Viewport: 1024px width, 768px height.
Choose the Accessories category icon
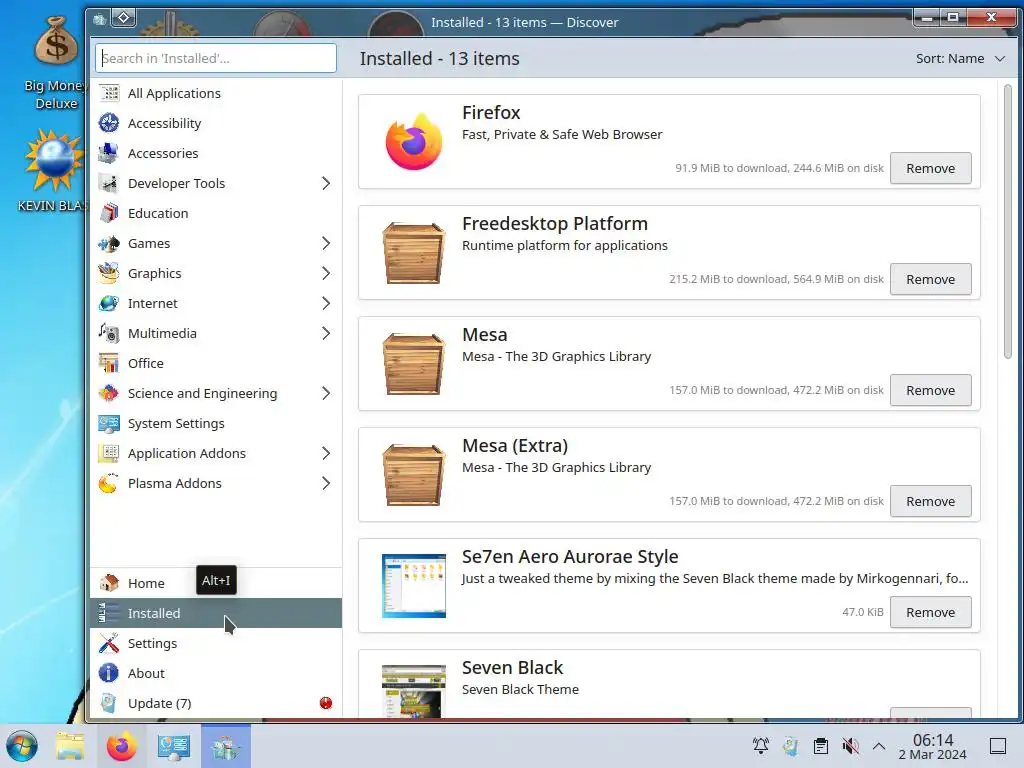tap(109, 153)
